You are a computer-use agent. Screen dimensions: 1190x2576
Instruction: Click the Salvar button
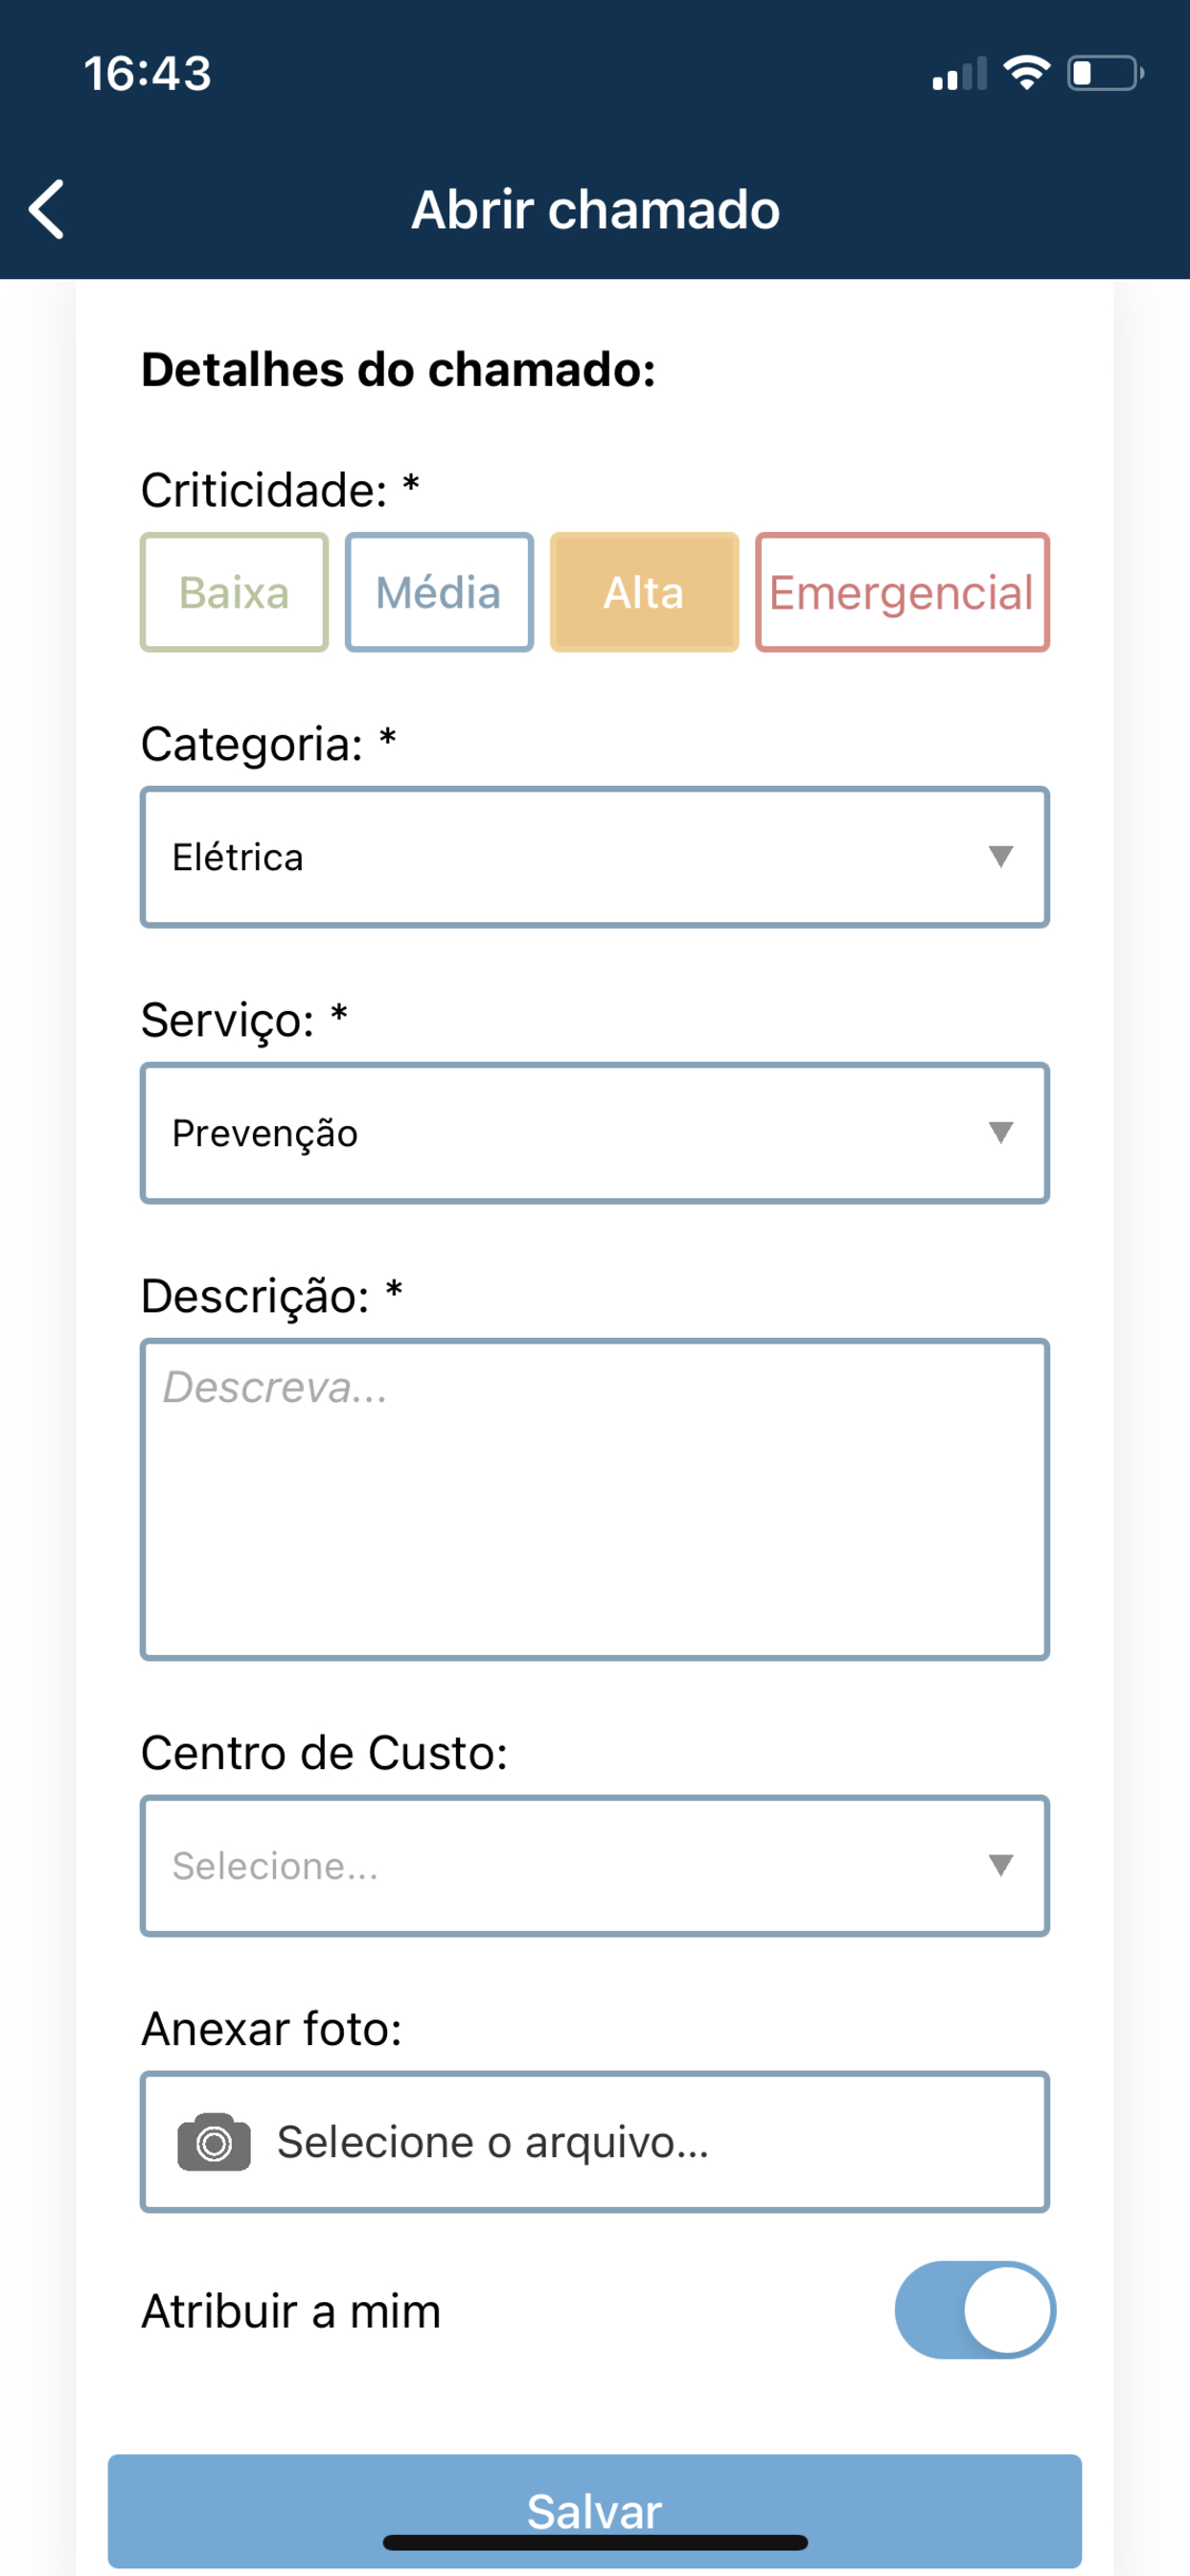595,2510
